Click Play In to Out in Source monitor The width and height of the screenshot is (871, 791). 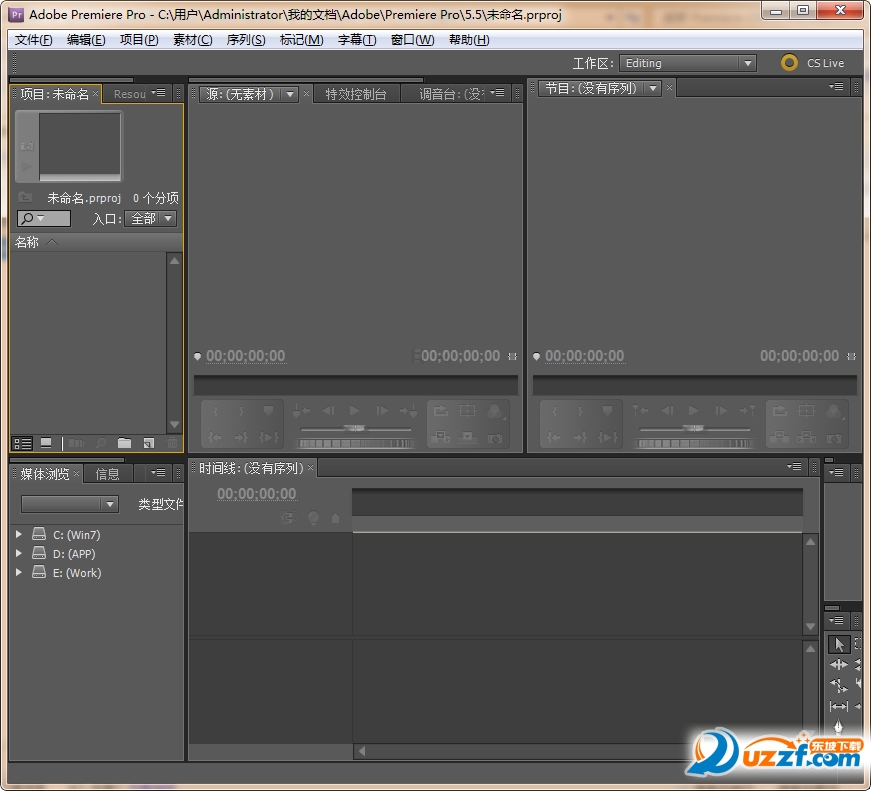(268, 438)
